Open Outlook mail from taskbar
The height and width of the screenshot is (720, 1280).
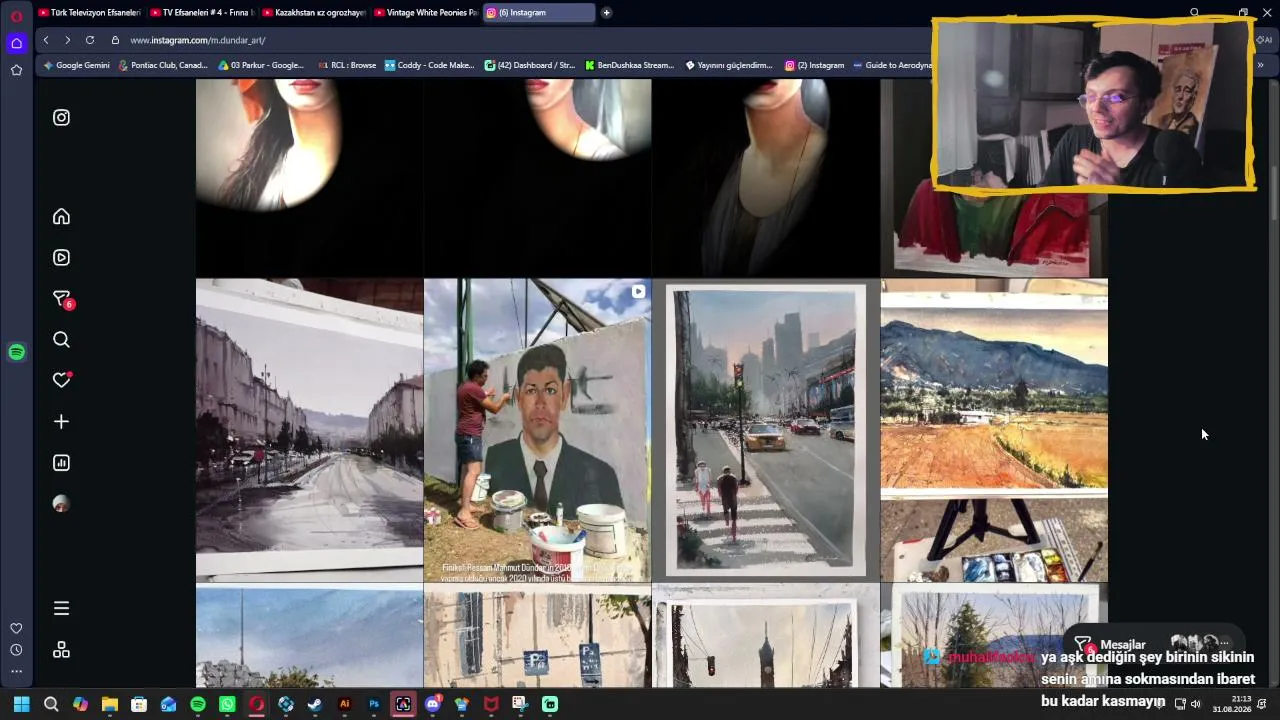click(168, 704)
